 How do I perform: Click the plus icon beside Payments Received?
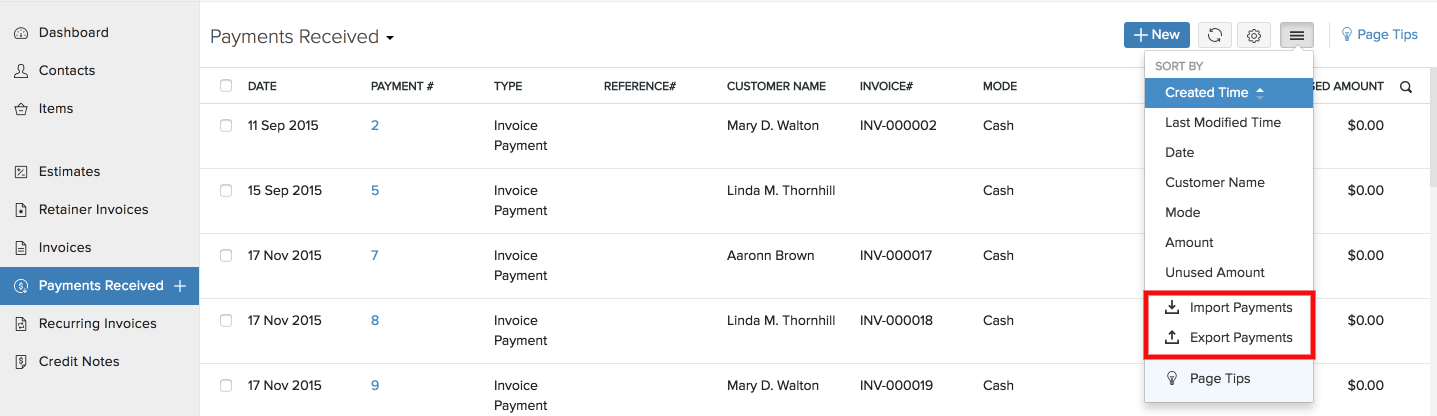180,286
